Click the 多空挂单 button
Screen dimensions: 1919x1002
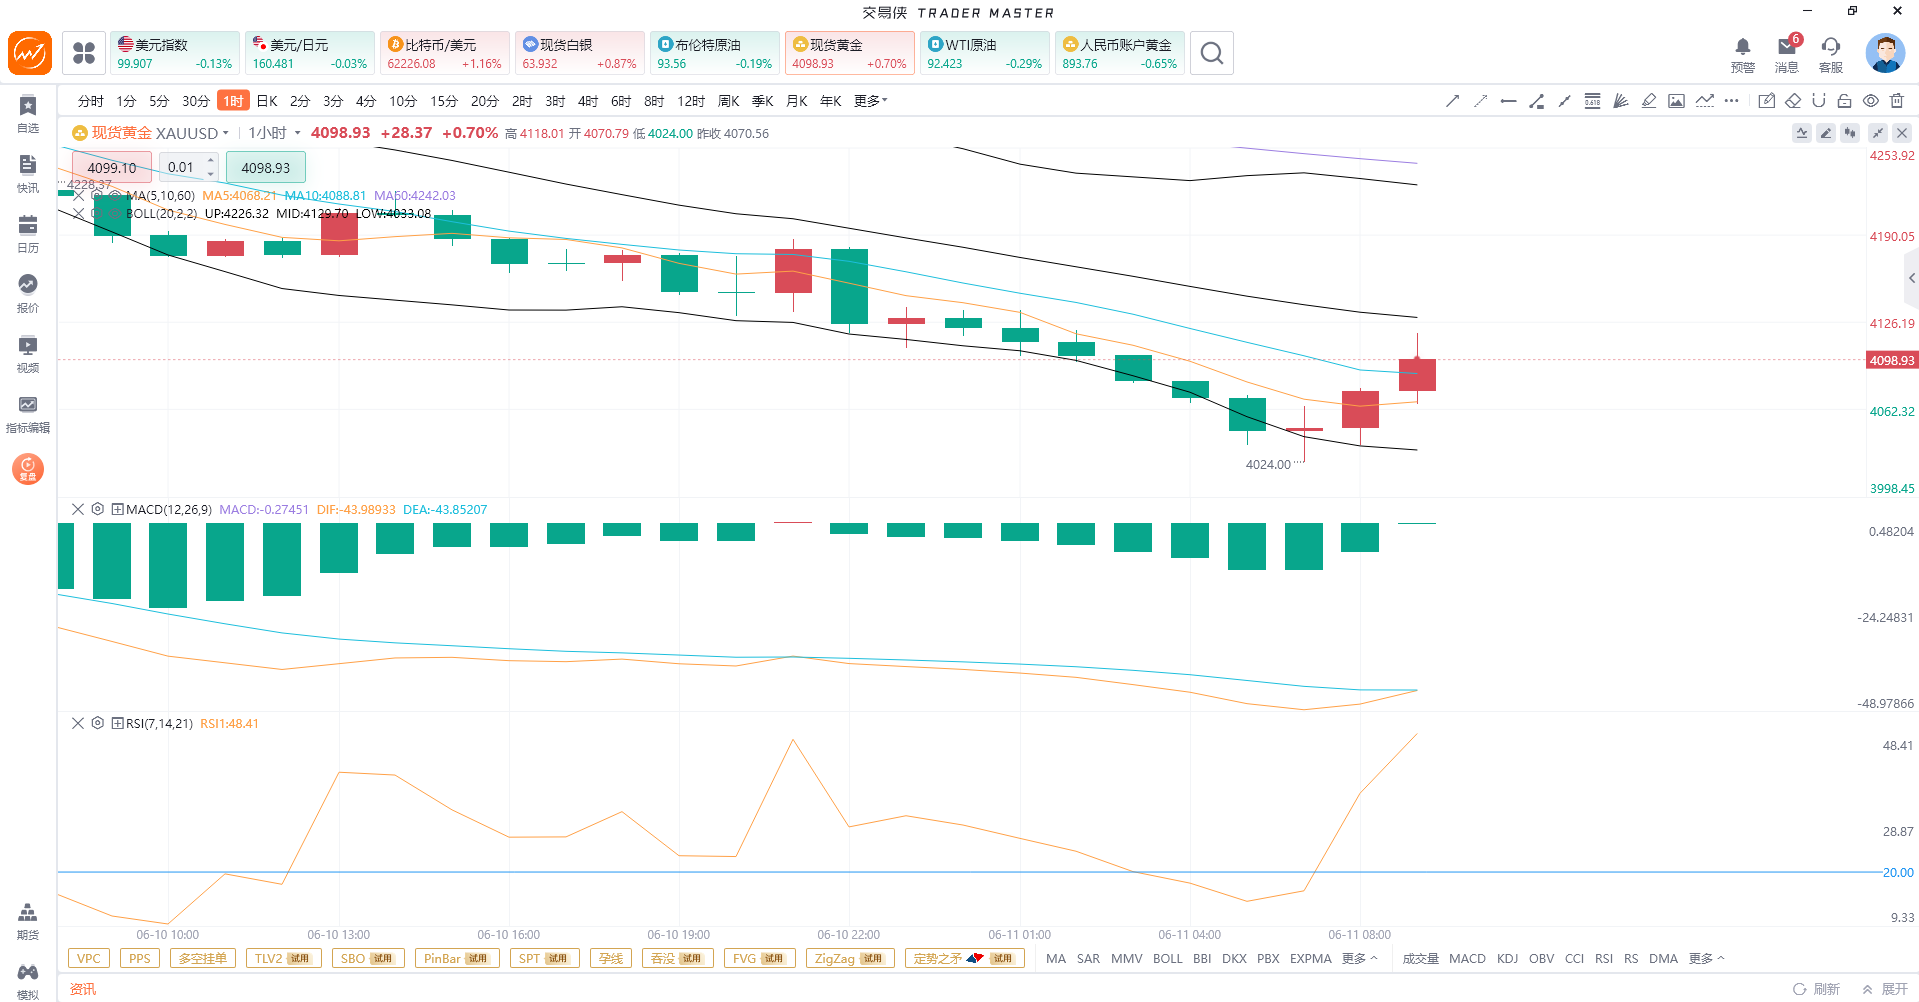(x=203, y=958)
